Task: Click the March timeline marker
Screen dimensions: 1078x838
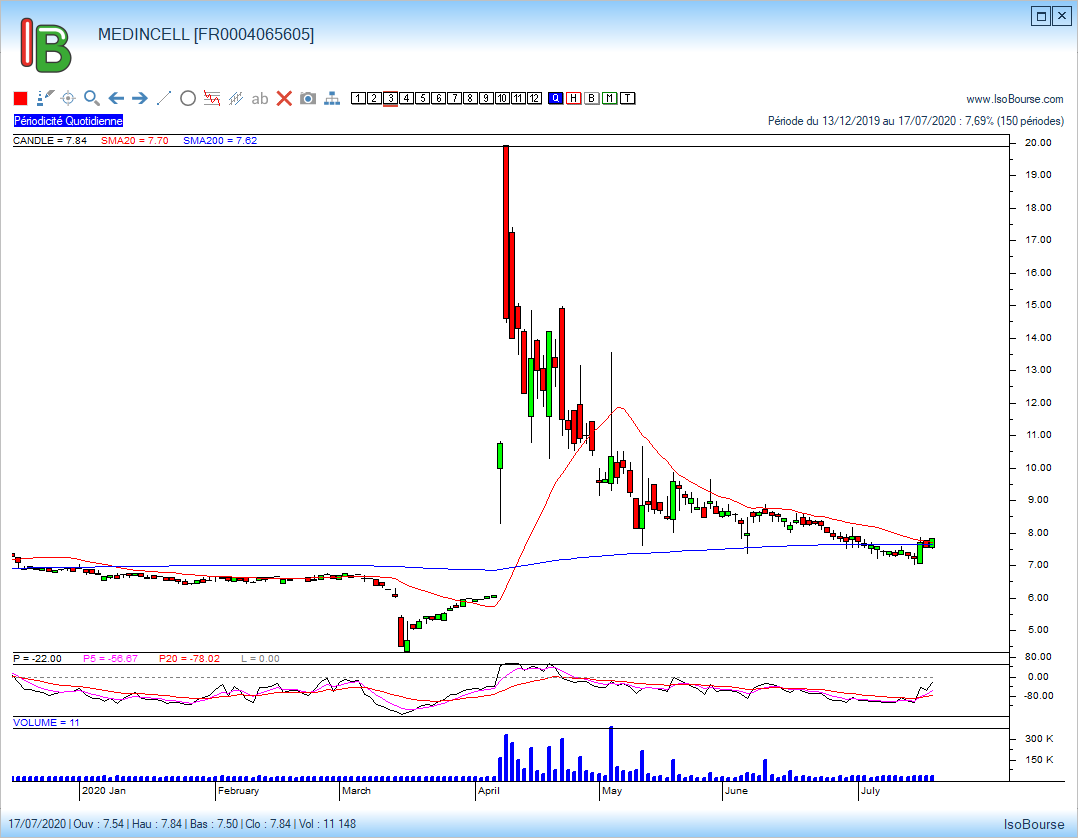Action: (356, 791)
